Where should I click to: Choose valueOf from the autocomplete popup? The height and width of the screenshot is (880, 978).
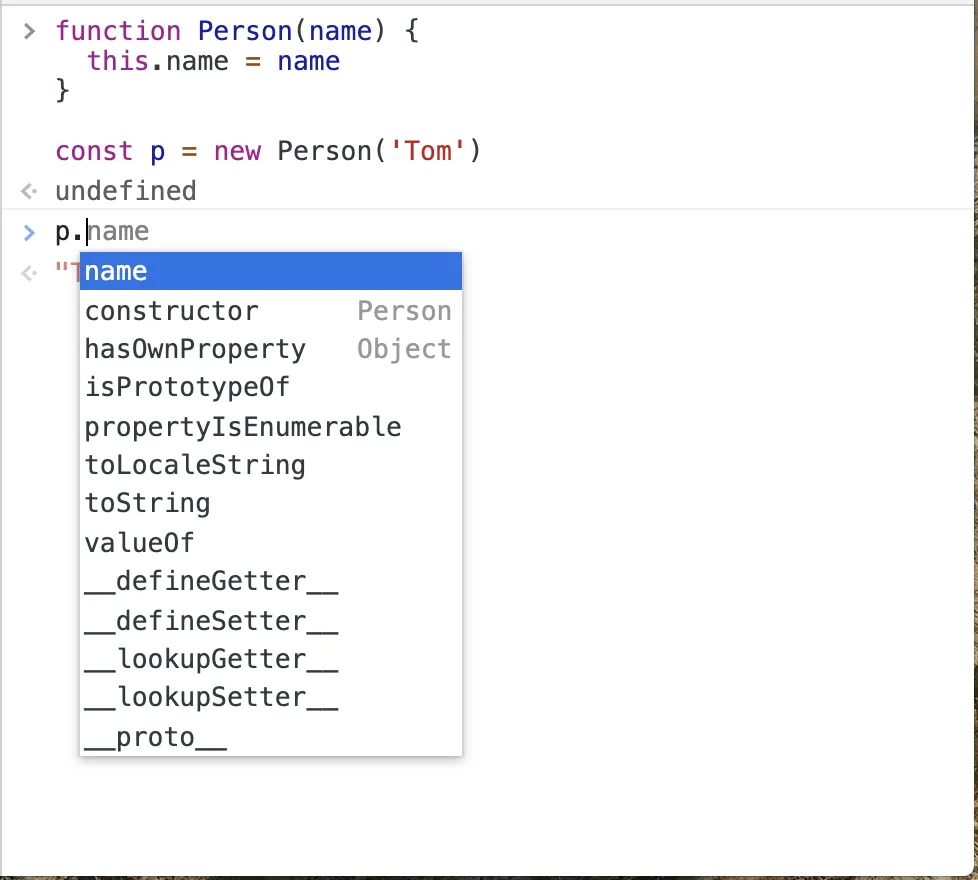(271, 543)
